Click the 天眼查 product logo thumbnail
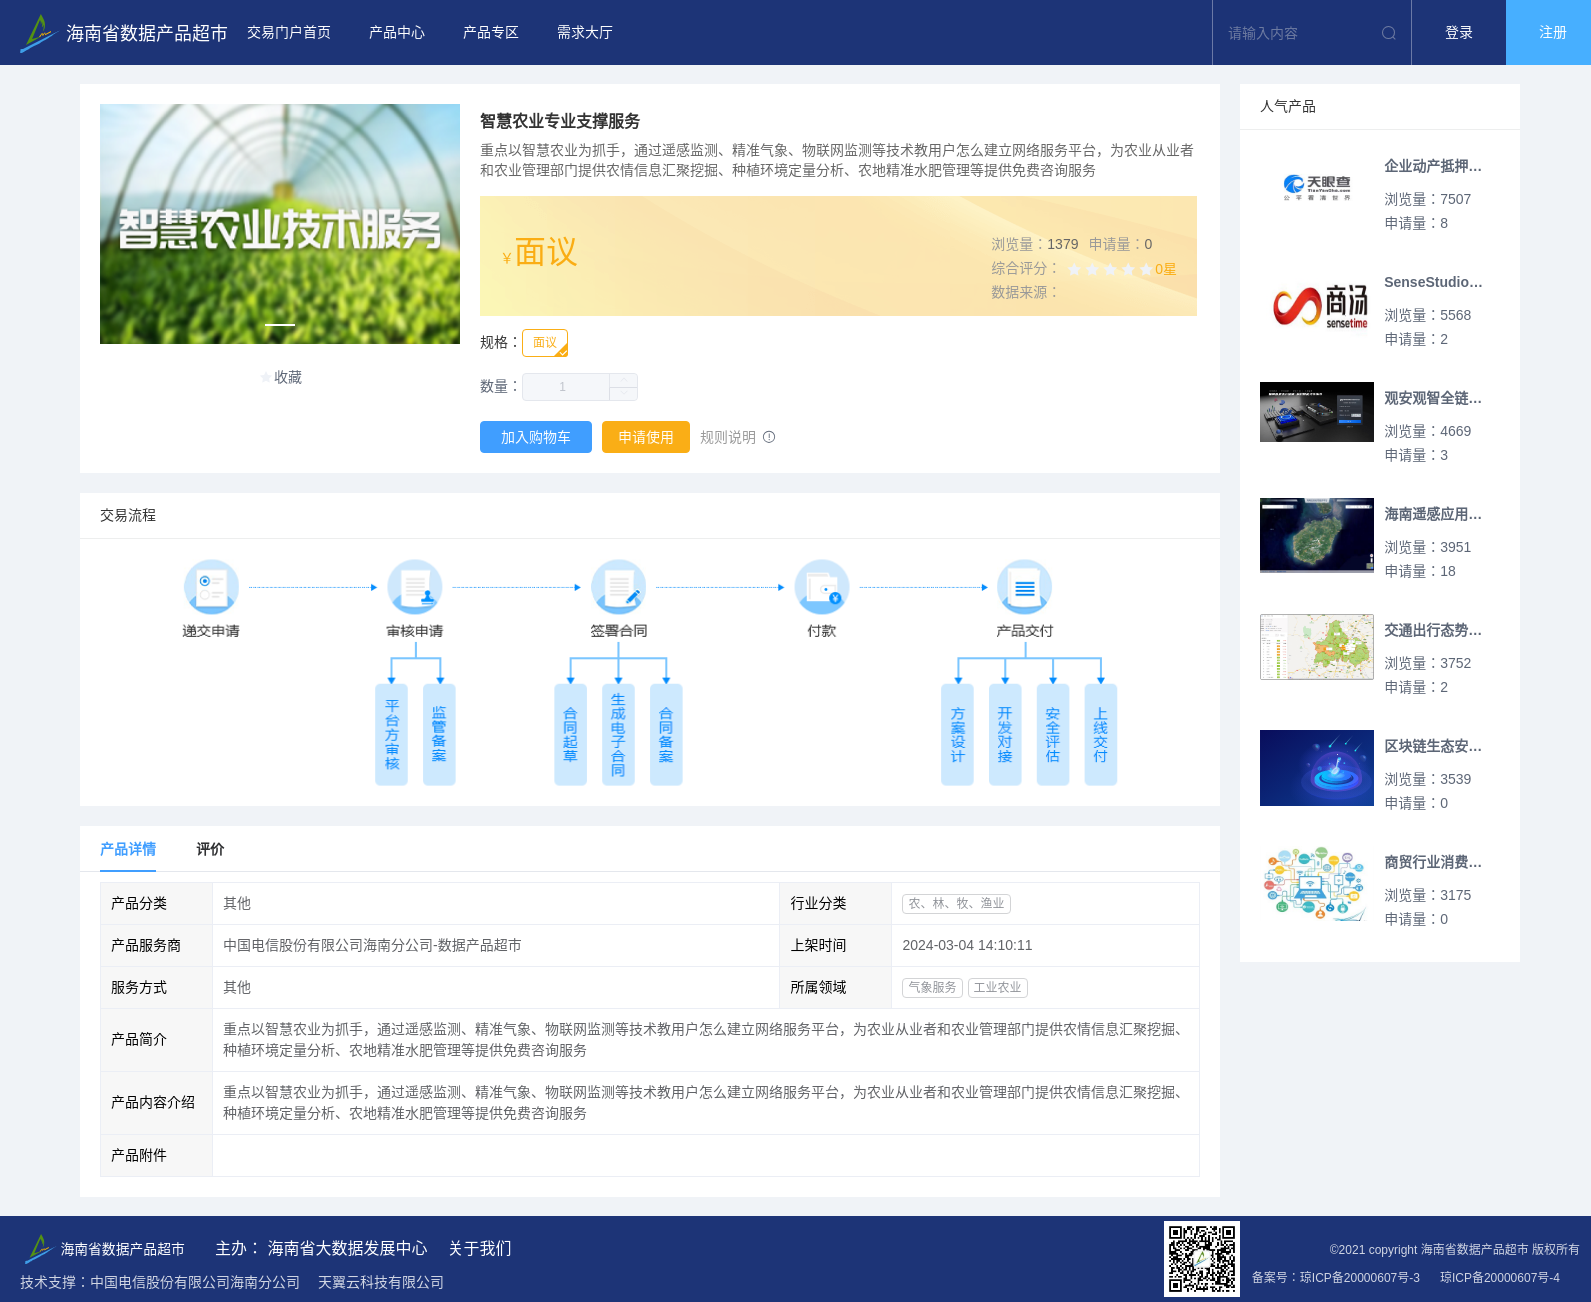1591x1302 pixels. [x=1317, y=187]
